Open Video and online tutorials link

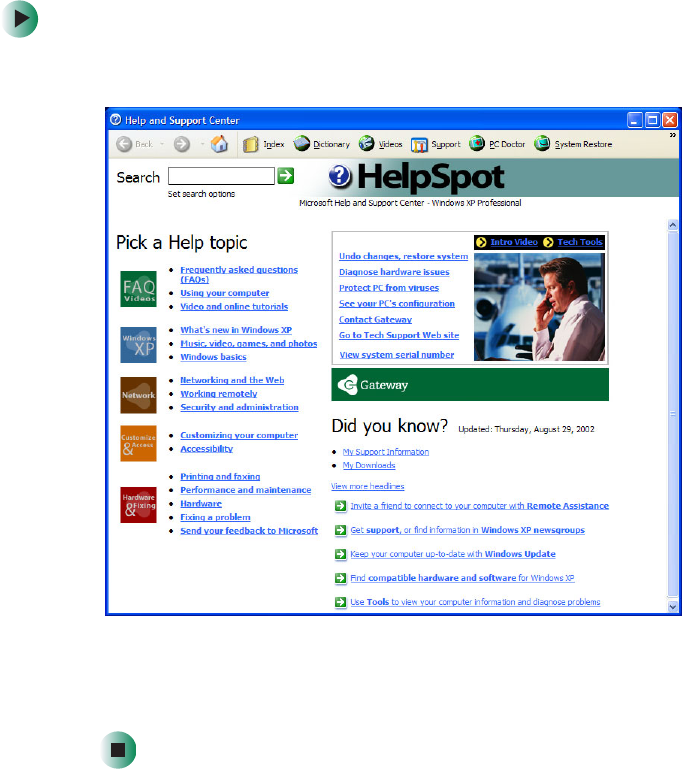(x=234, y=307)
